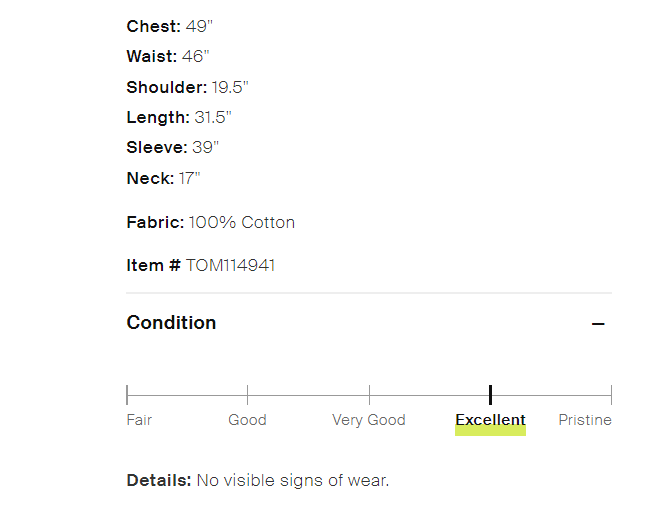Click the Very Good condition label
The width and height of the screenshot is (666, 515).
coord(369,420)
